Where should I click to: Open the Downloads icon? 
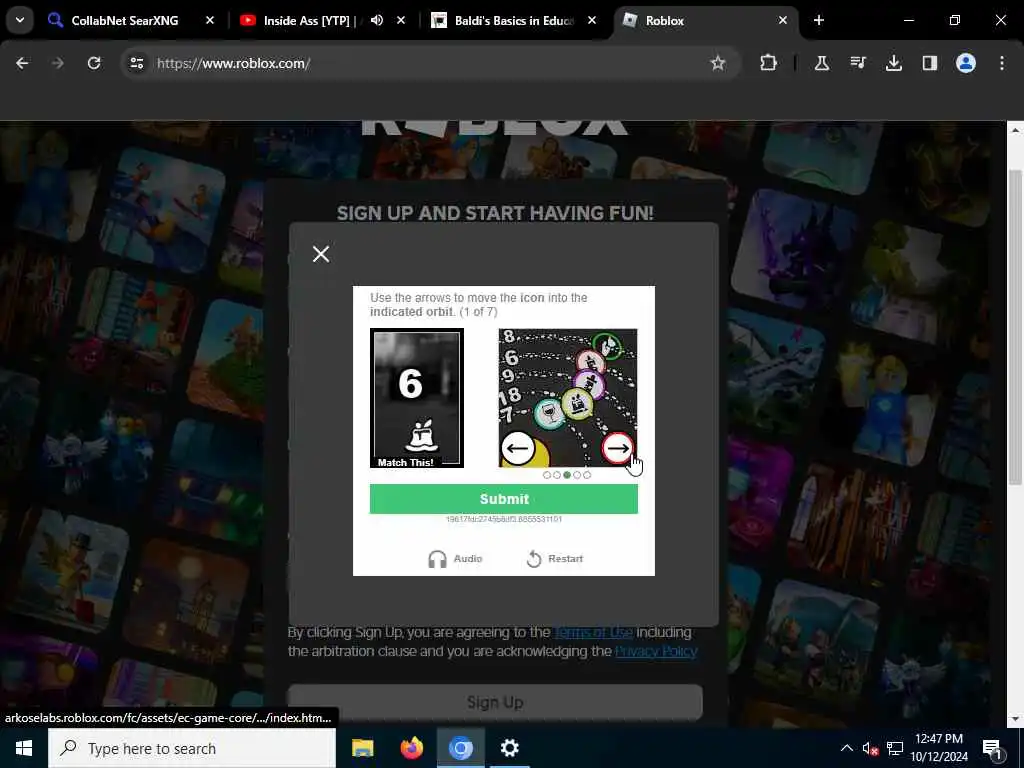[893, 63]
